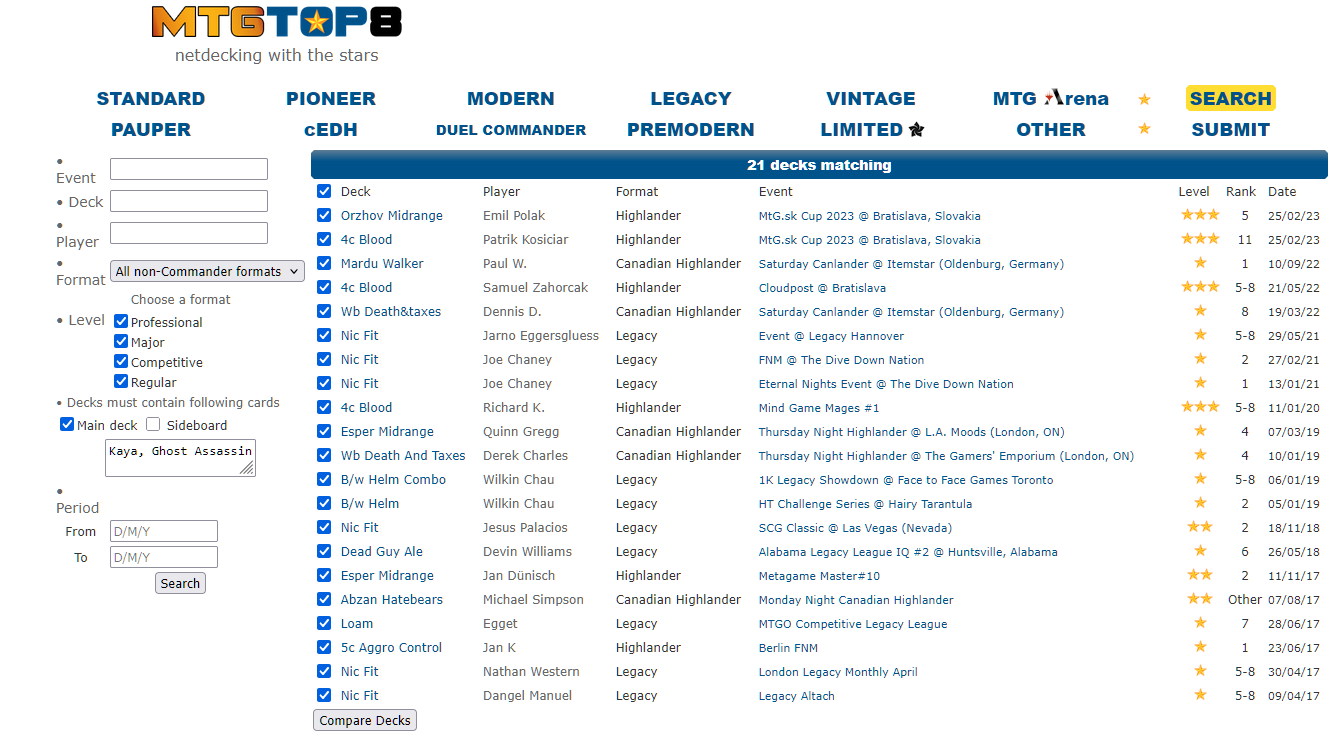Click the level stars in Jesus Palacios's row
Viewport: 1343px width, 739px height.
pos(1200,527)
